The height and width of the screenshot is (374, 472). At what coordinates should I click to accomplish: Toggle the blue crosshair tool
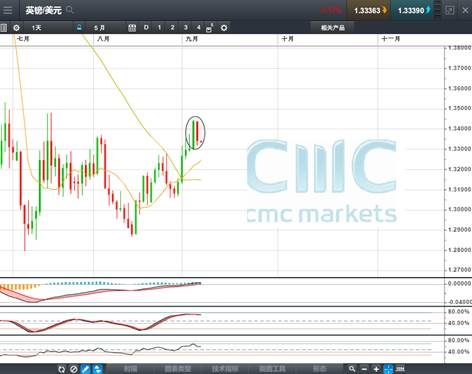[389, 369]
